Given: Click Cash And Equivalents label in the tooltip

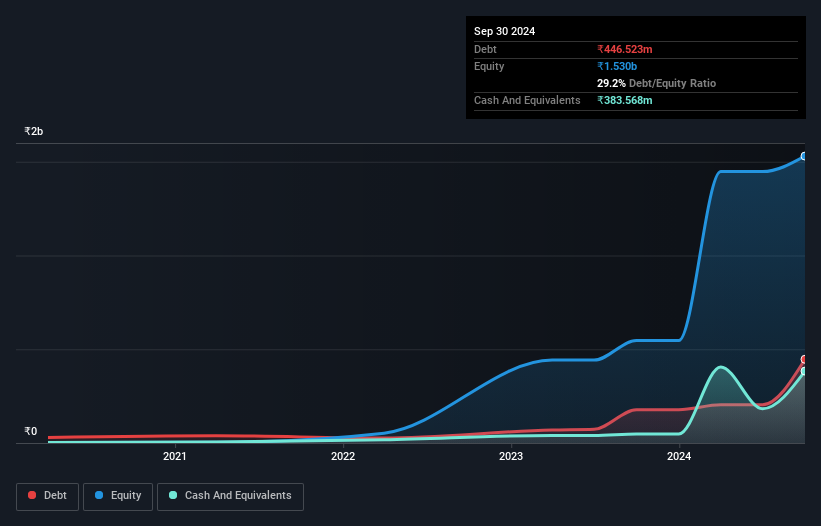Looking at the screenshot, I should click(527, 100).
